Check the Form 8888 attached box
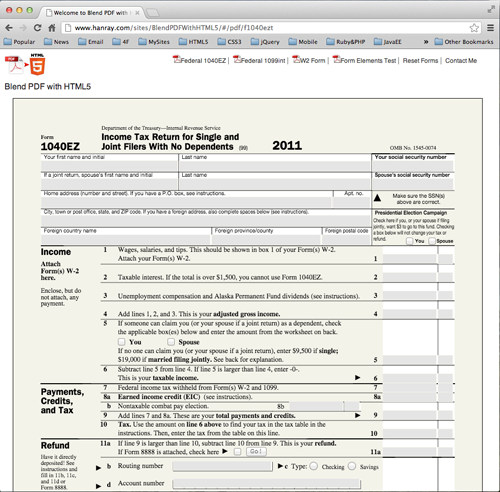 coord(237,452)
